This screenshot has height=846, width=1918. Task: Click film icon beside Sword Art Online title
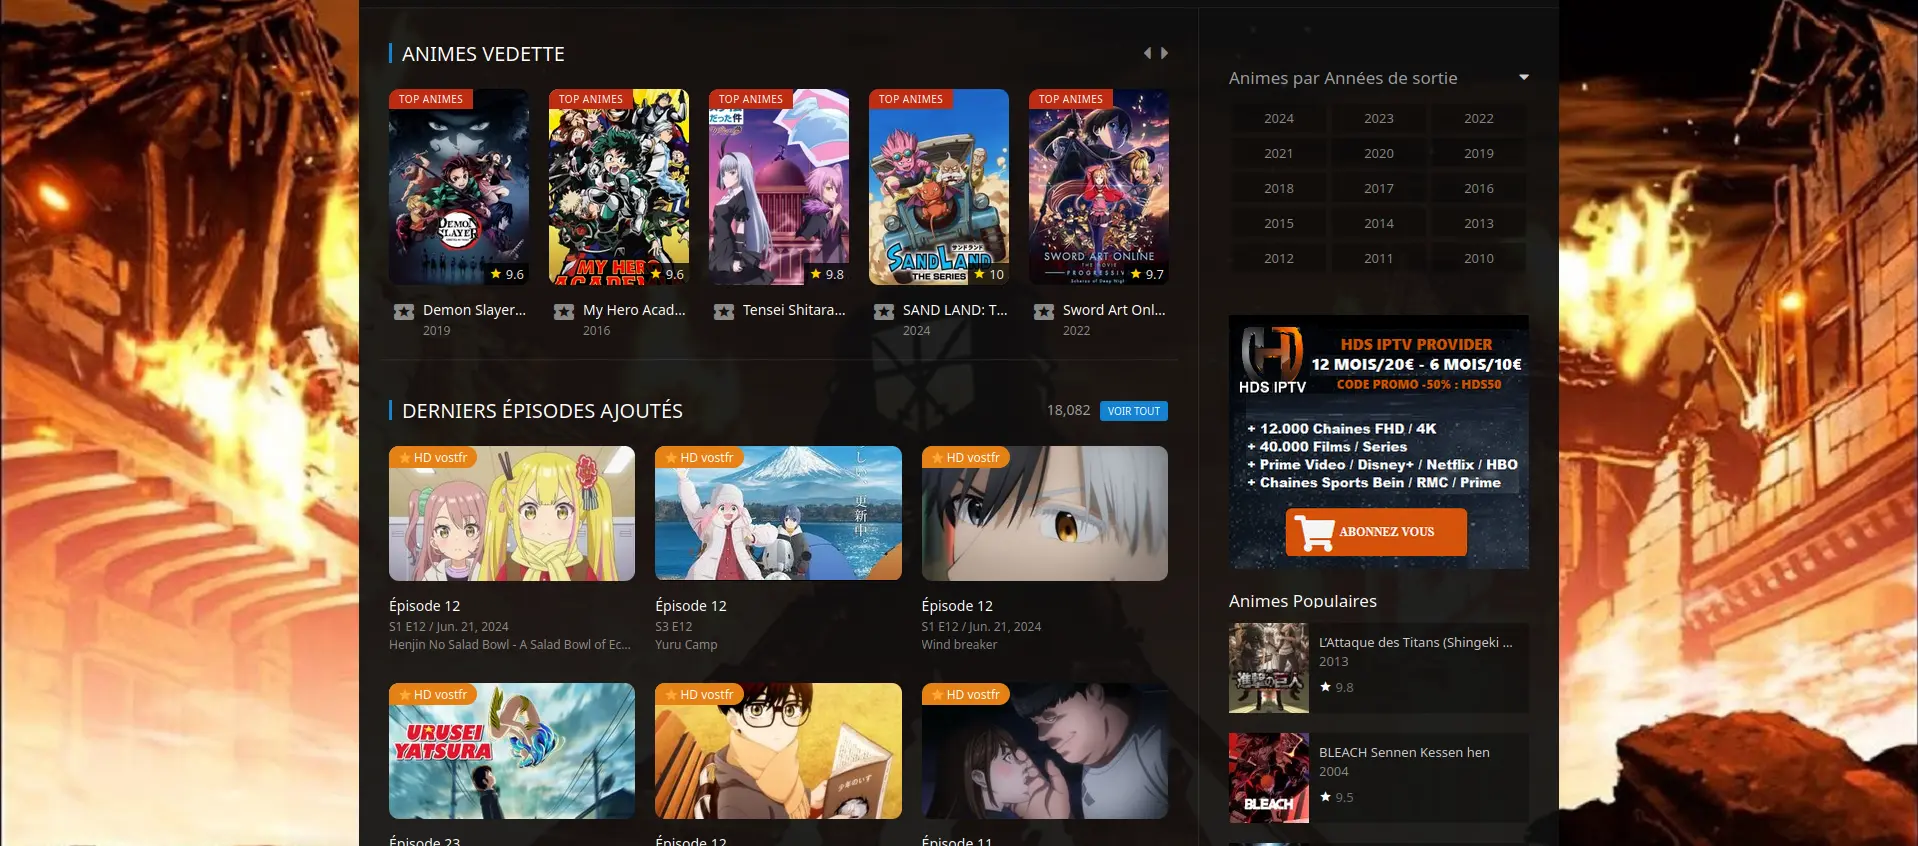coord(1044,311)
